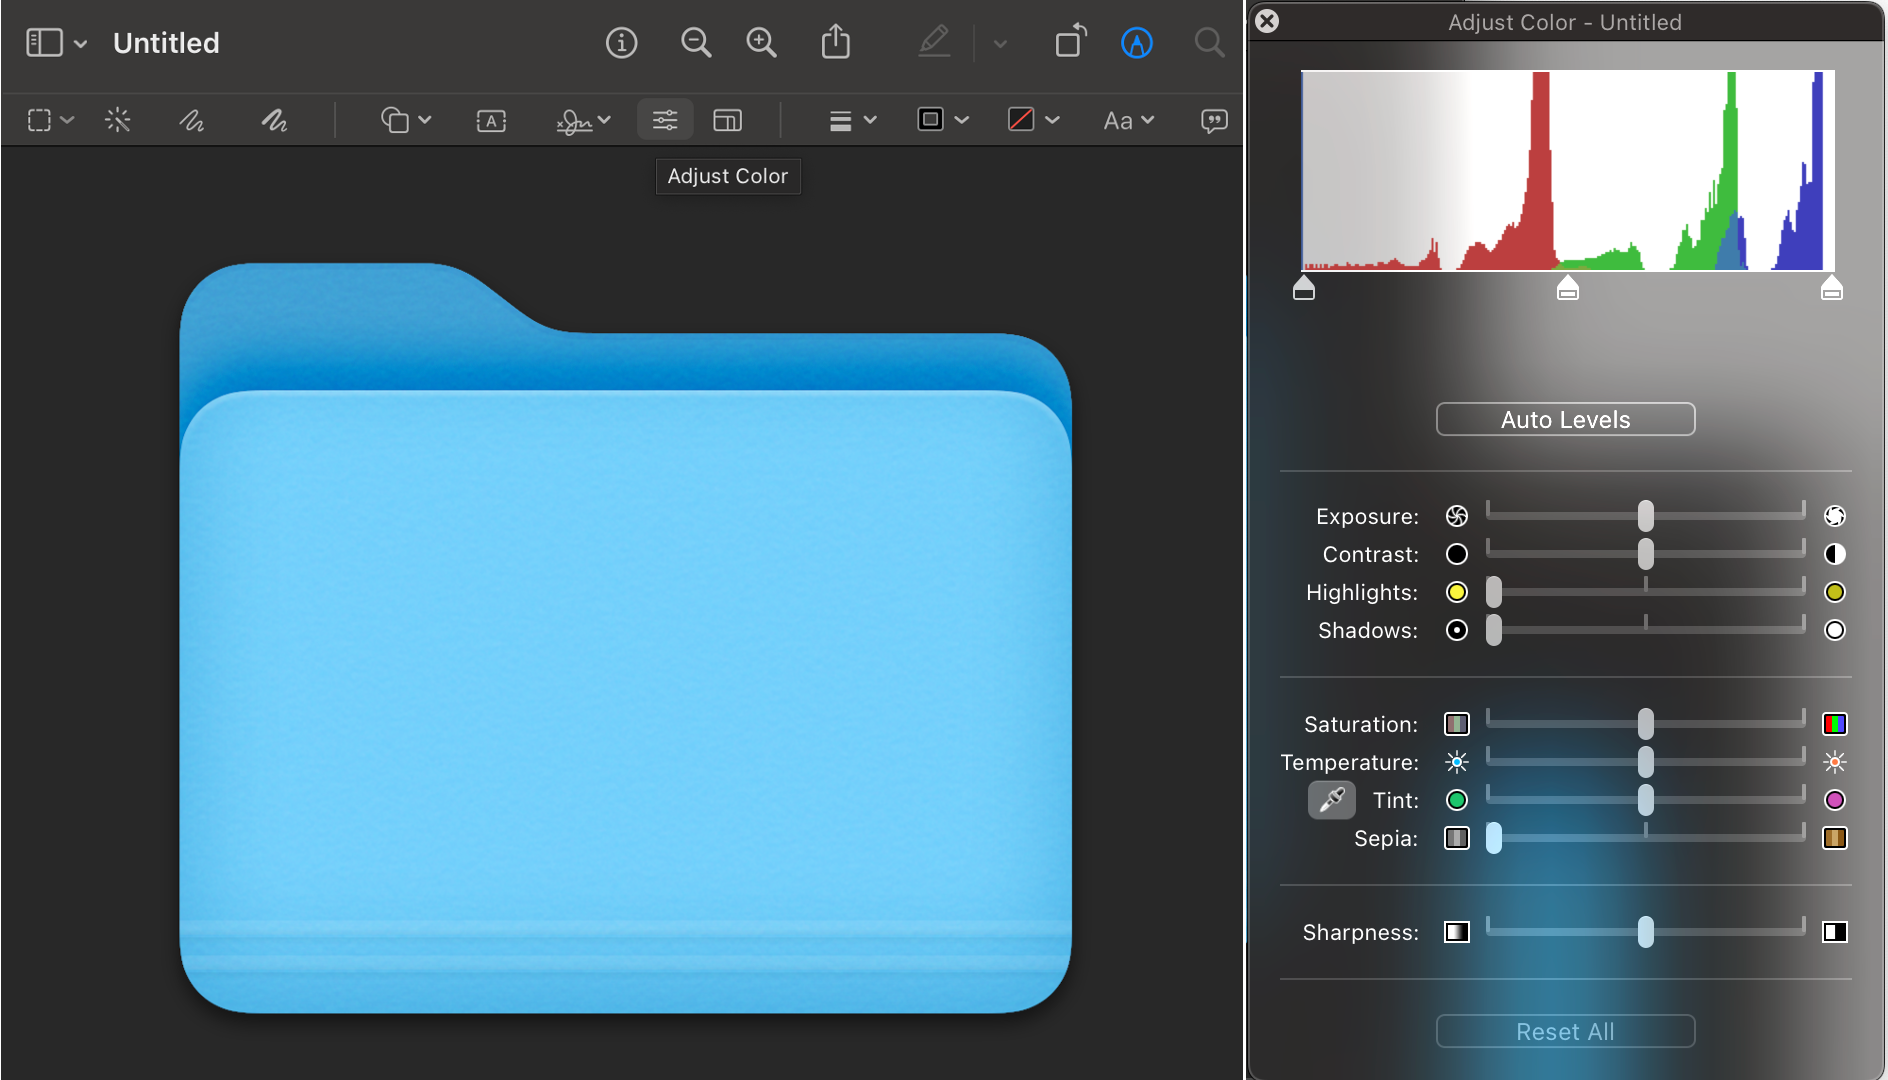Image resolution: width=1888 pixels, height=1080 pixels.
Task: Open the Fill Color swatch
Action: pyautogui.click(x=1021, y=120)
